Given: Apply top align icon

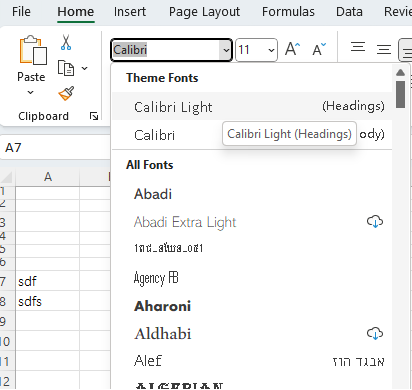Looking at the screenshot, I should pos(358,47).
